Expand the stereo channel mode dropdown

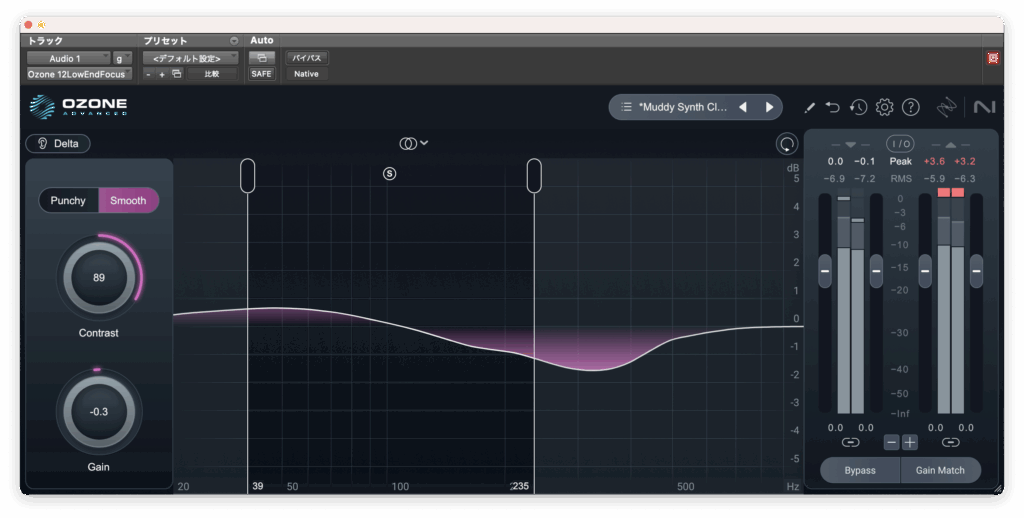click(x=414, y=143)
